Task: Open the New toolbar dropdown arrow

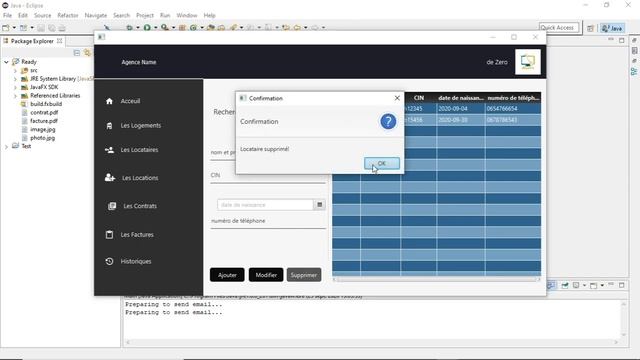Action: point(14,28)
